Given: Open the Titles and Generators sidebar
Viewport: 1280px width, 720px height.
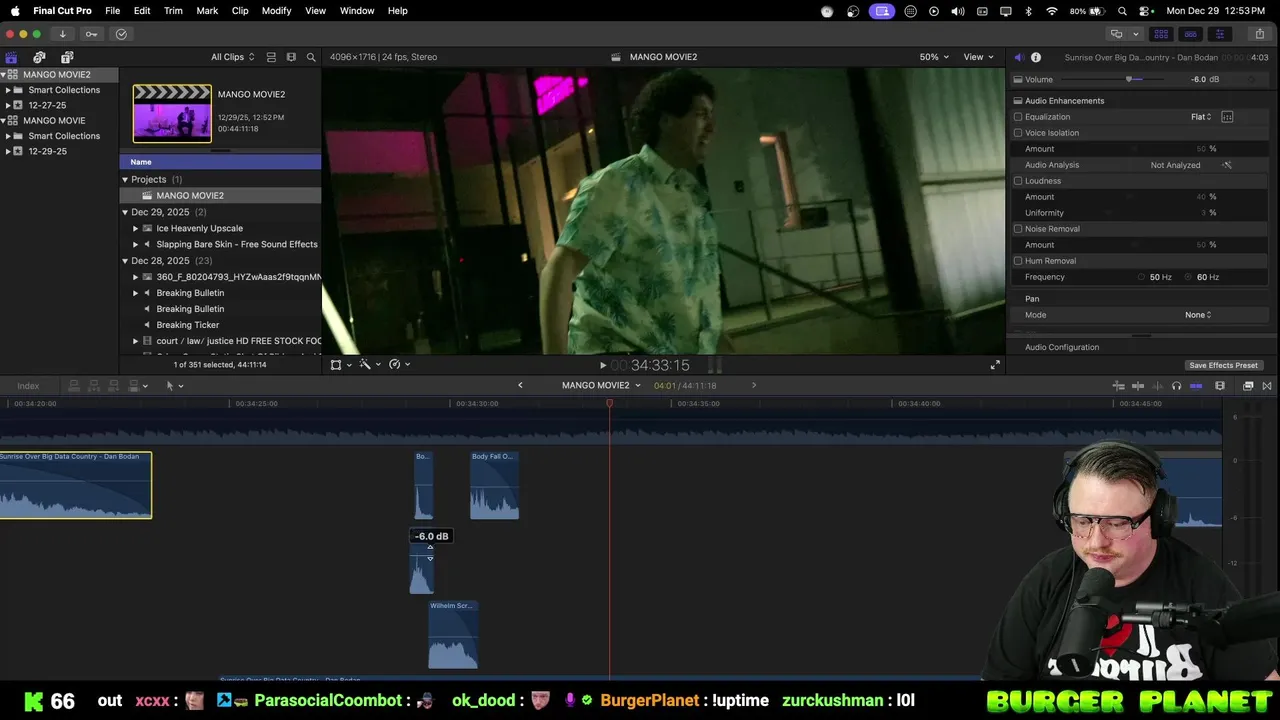Looking at the screenshot, I should click(67, 57).
